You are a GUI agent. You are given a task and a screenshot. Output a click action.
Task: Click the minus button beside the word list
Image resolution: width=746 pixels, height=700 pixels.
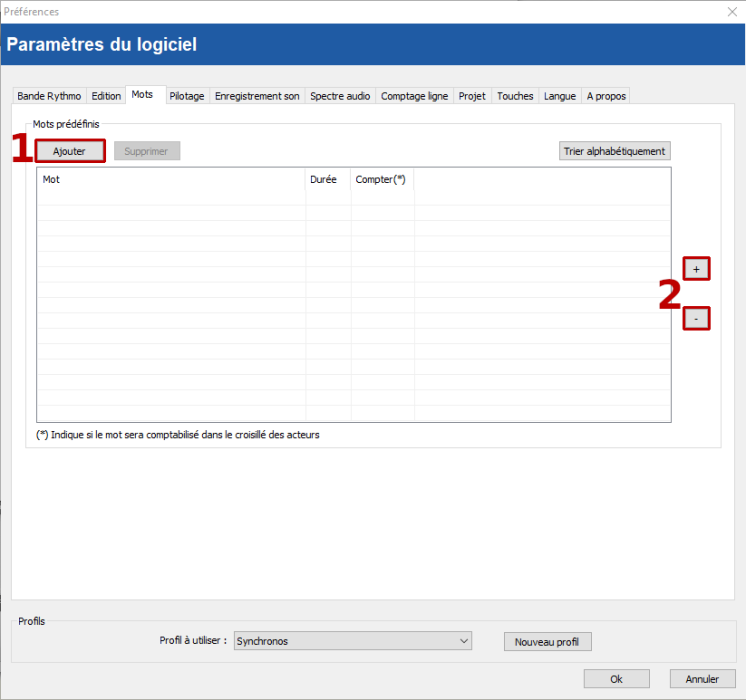click(697, 319)
